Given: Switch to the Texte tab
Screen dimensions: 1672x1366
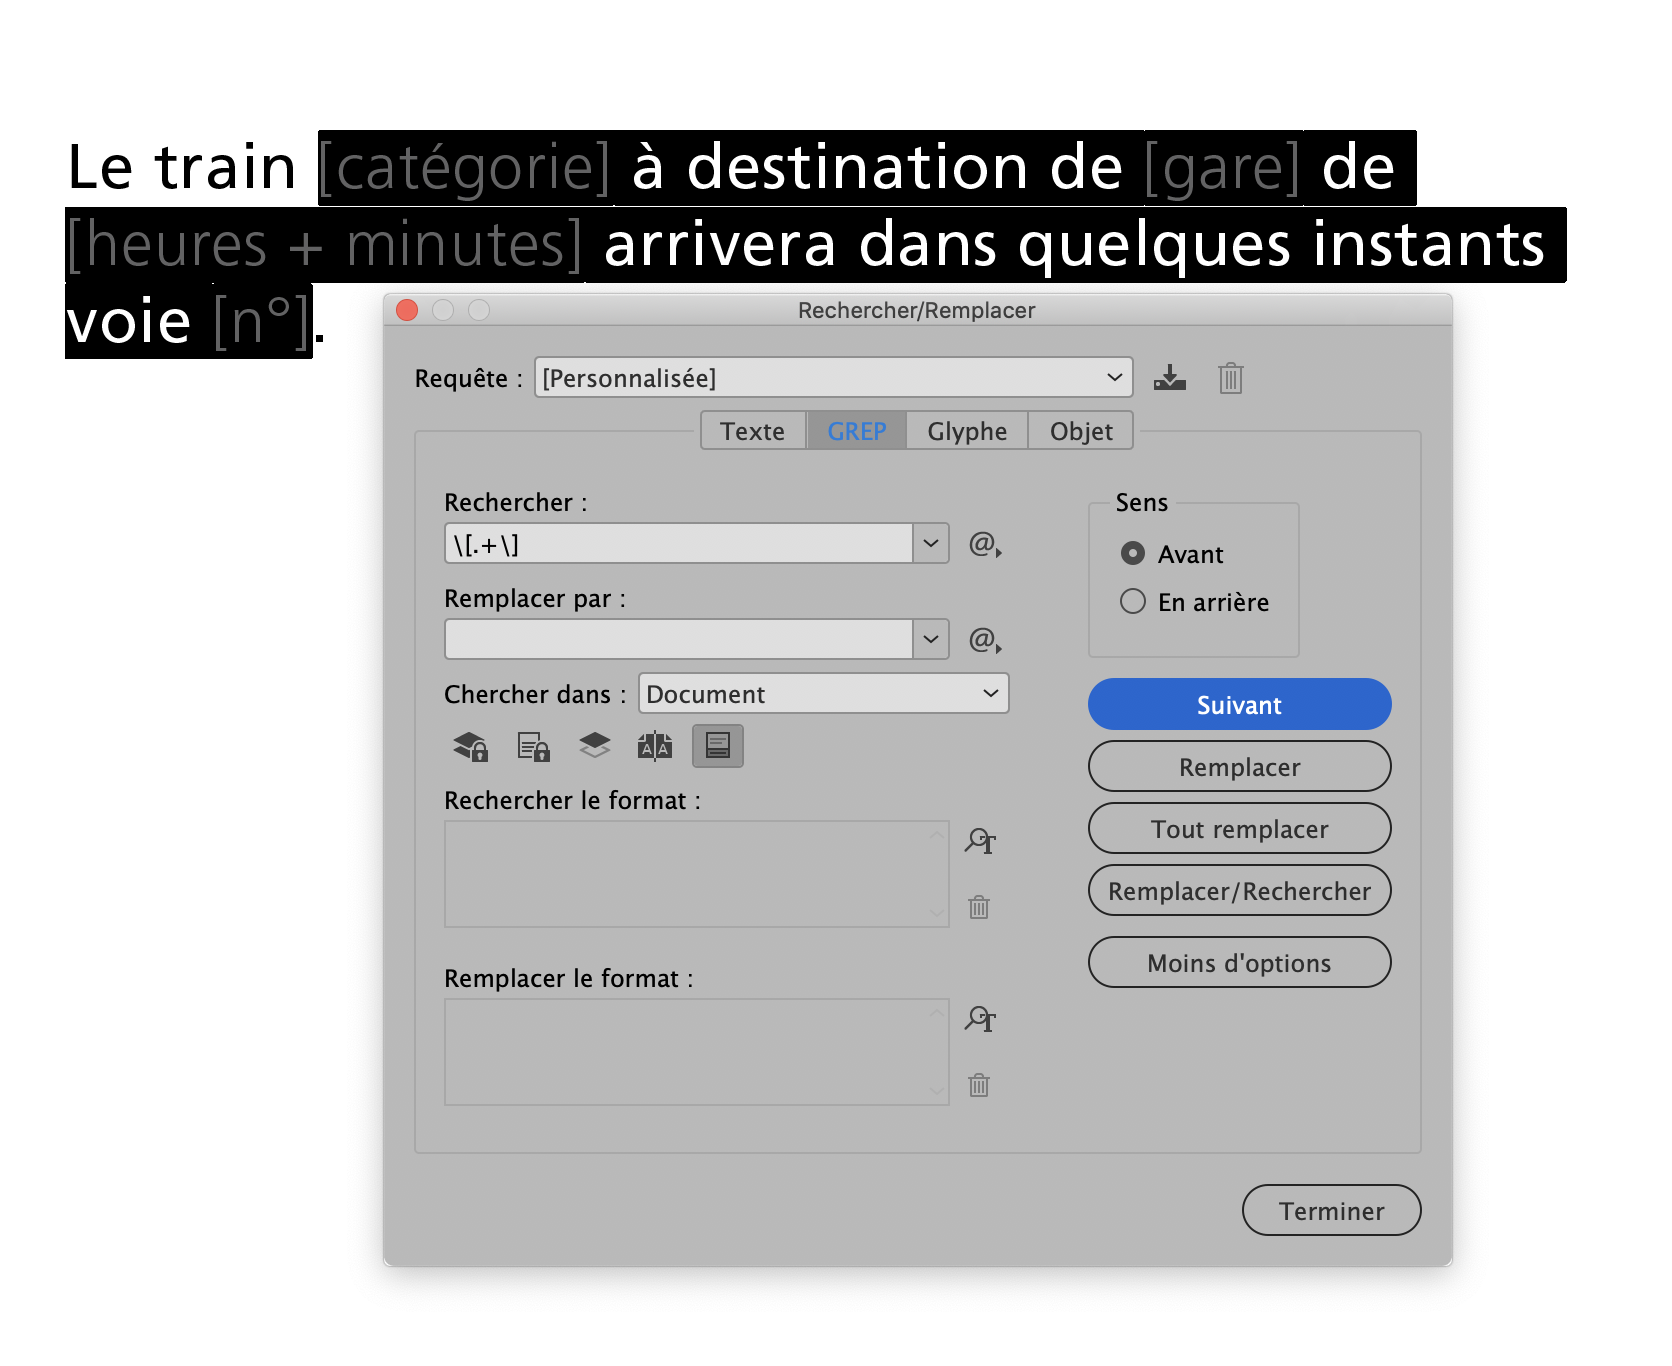Looking at the screenshot, I should 753,431.
